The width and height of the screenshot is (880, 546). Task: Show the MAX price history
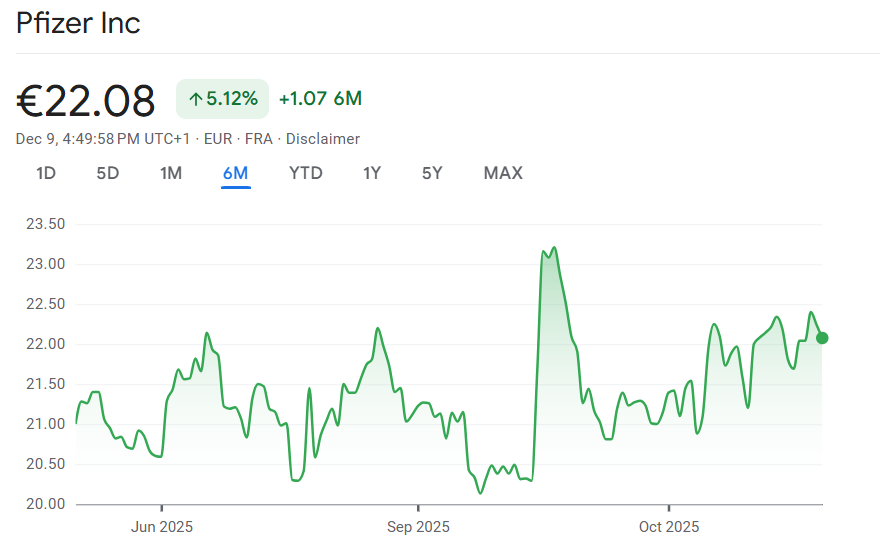click(x=503, y=173)
